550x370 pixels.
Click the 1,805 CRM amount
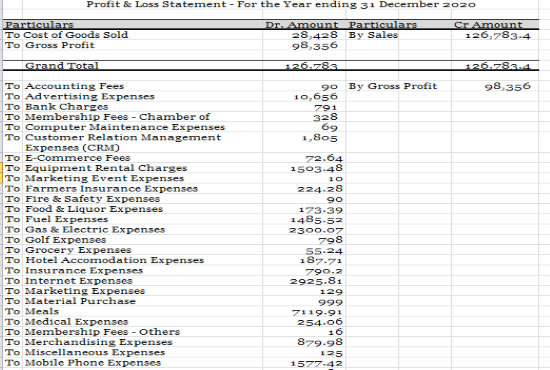320,137
